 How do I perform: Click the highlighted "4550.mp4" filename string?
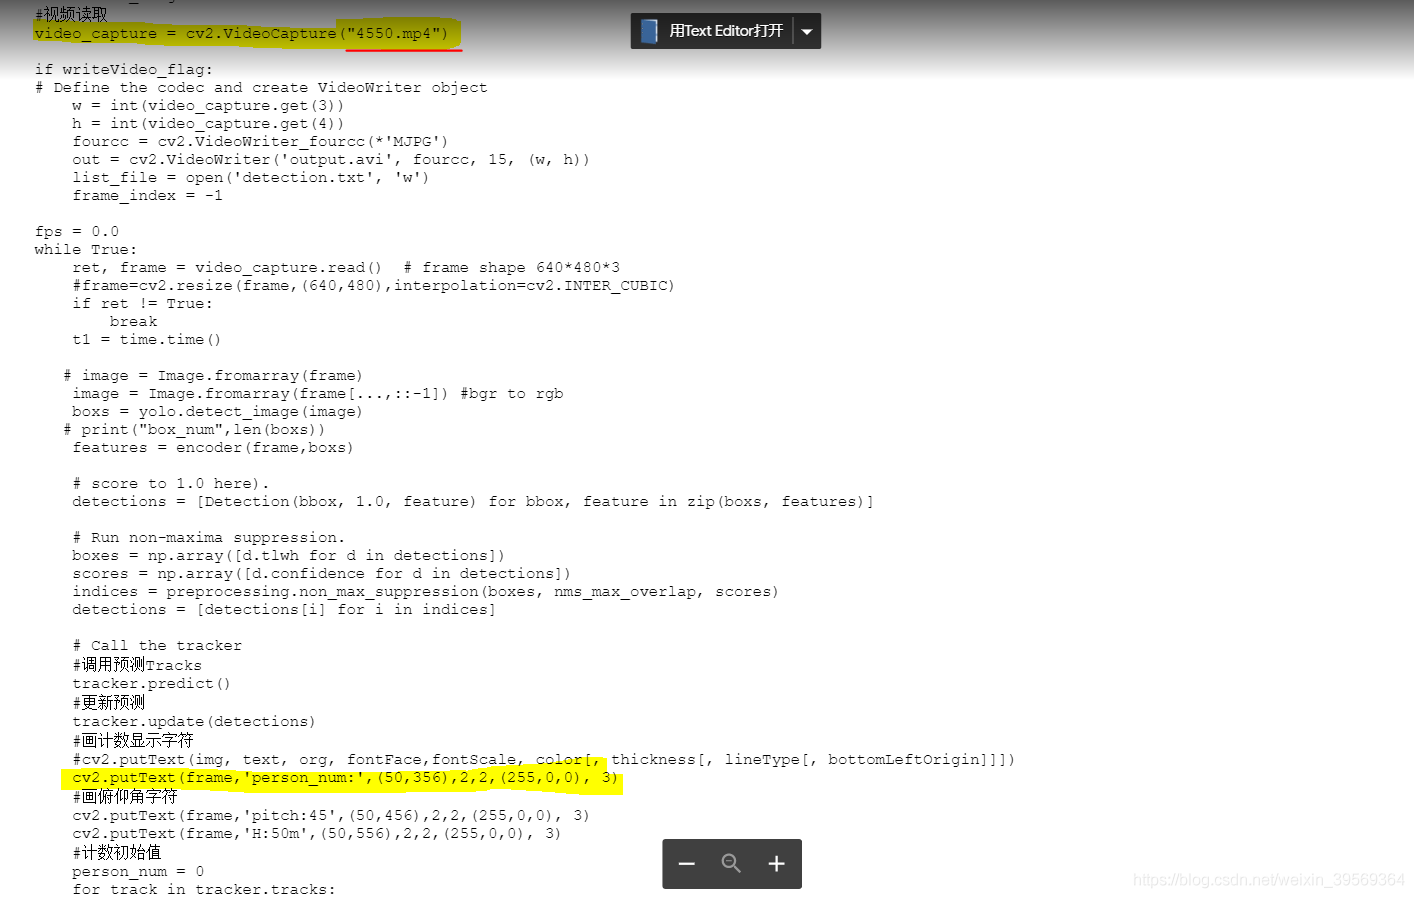click(x=397, y=34)
